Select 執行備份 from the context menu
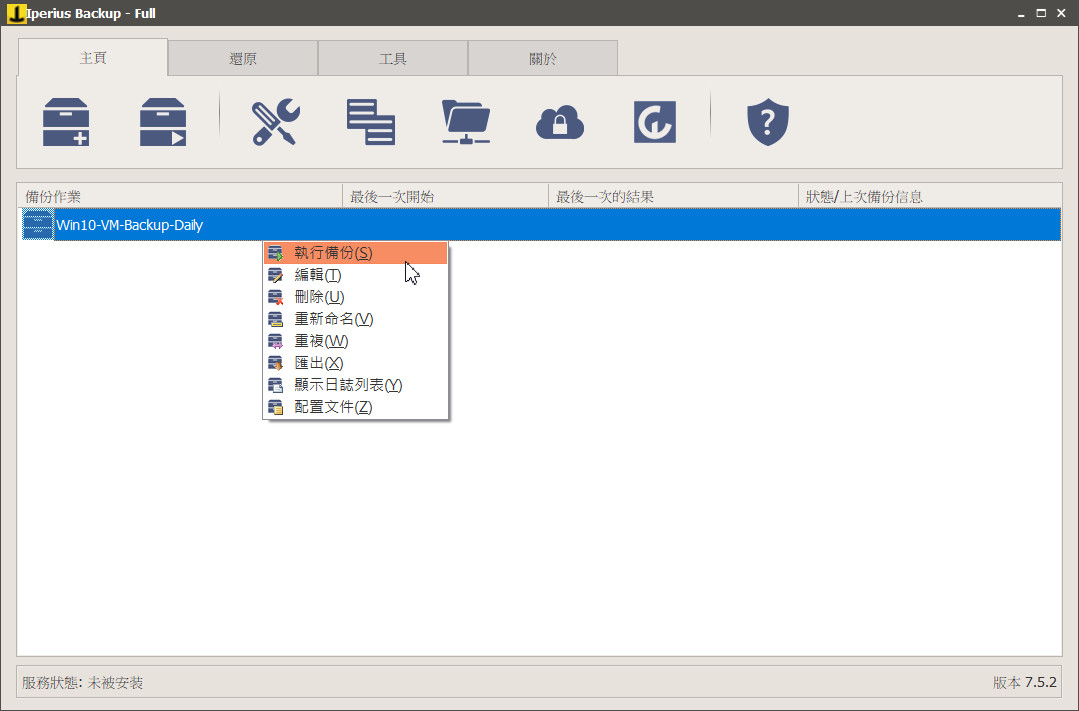1079x711 pixels. (x=333, y=253)
